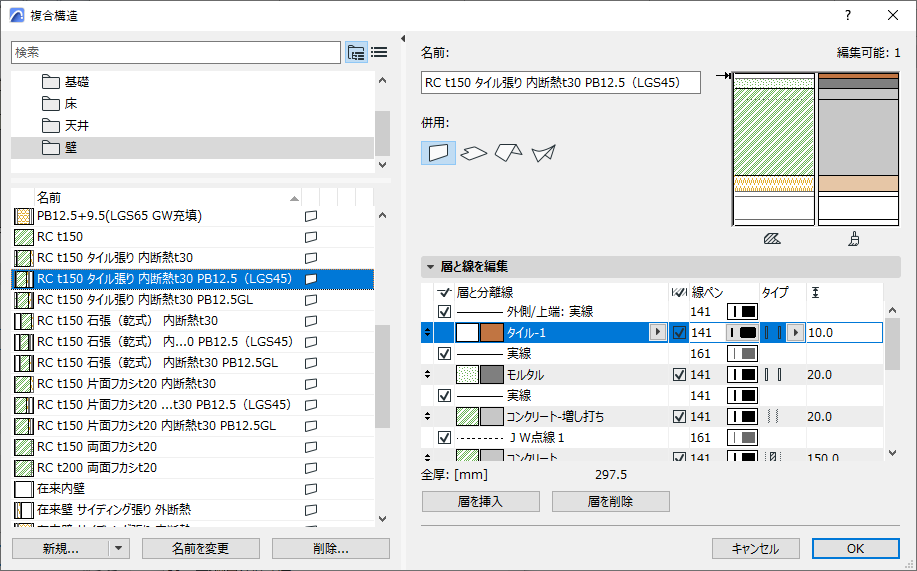This screenshot has height=571, width=917.
Task: Open the 床 folder
Action: coord(193,104)
